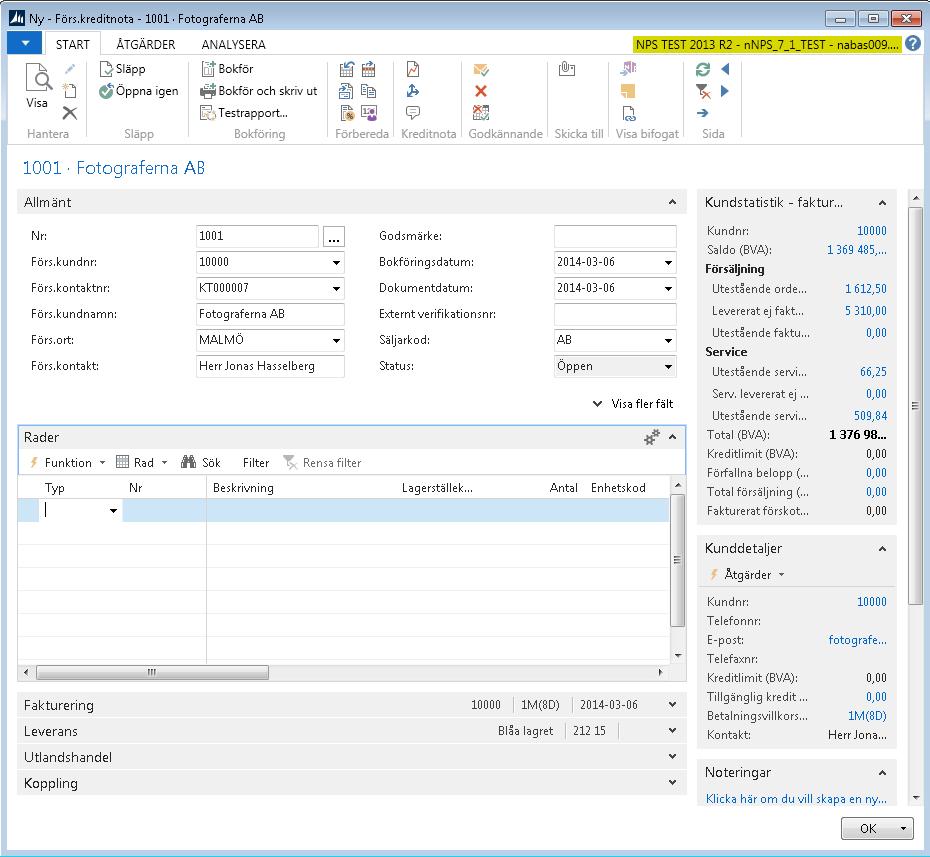Open the Förs.ort dropdown
The height and width of the screenshot is (857, 930).
pos(336,340)
